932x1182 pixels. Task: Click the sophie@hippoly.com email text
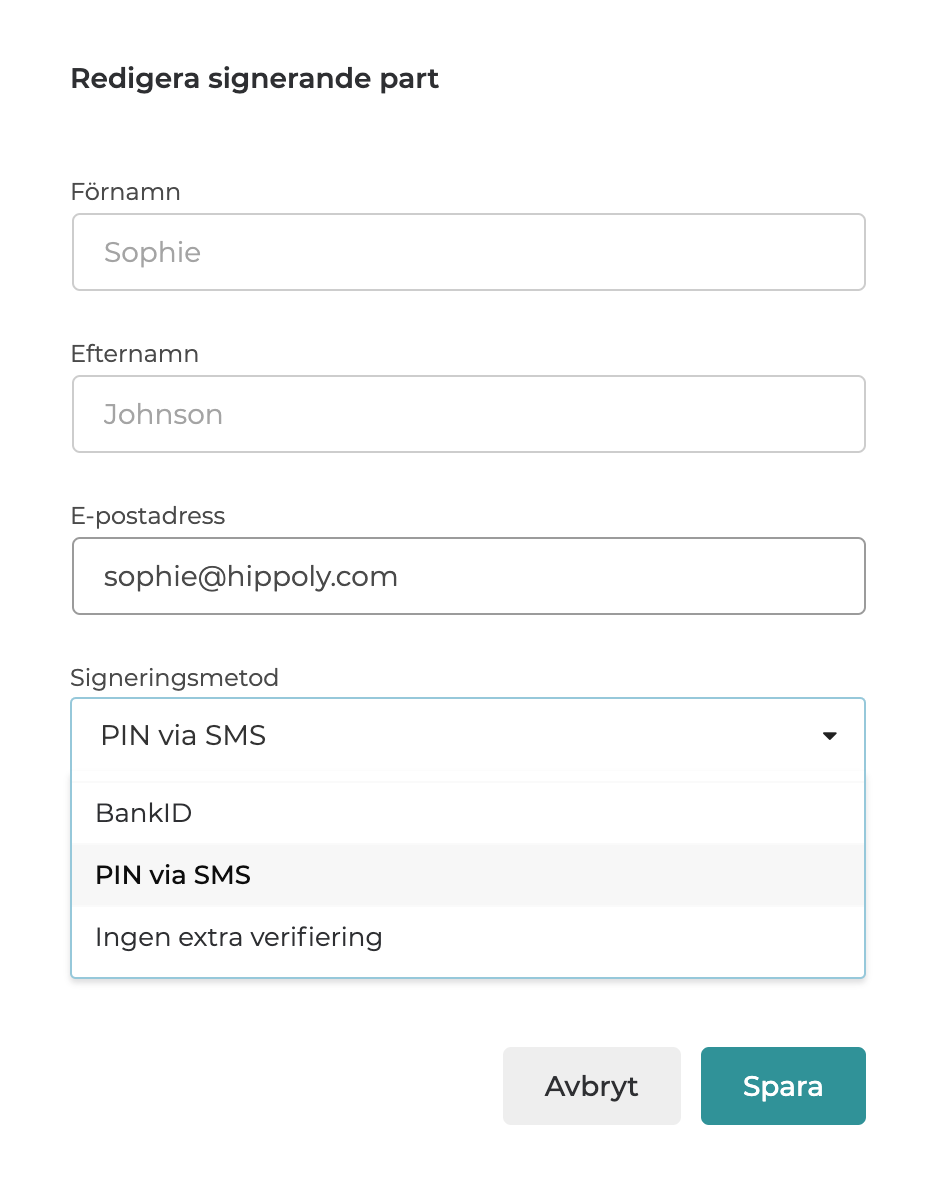pyautogui.click(x=250, y=576)
